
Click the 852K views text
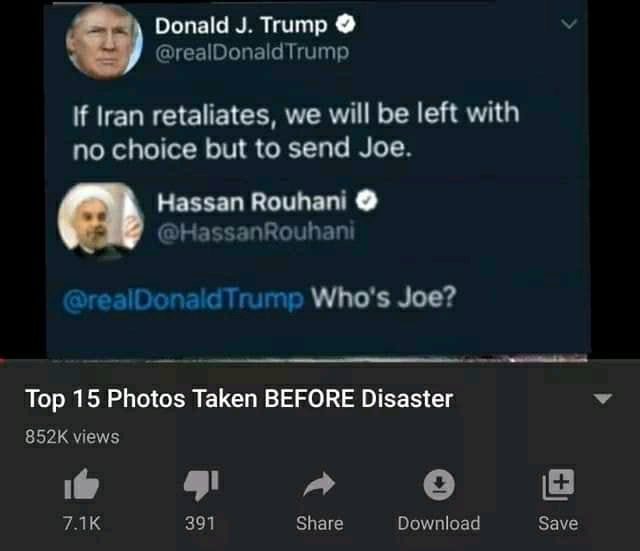tap(72, 437)
